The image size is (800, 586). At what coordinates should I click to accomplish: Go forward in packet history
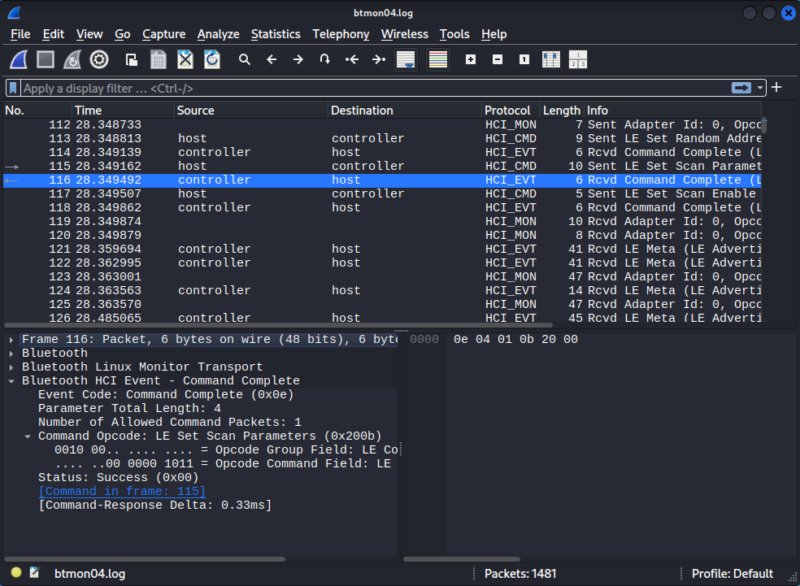click(298, 60)
